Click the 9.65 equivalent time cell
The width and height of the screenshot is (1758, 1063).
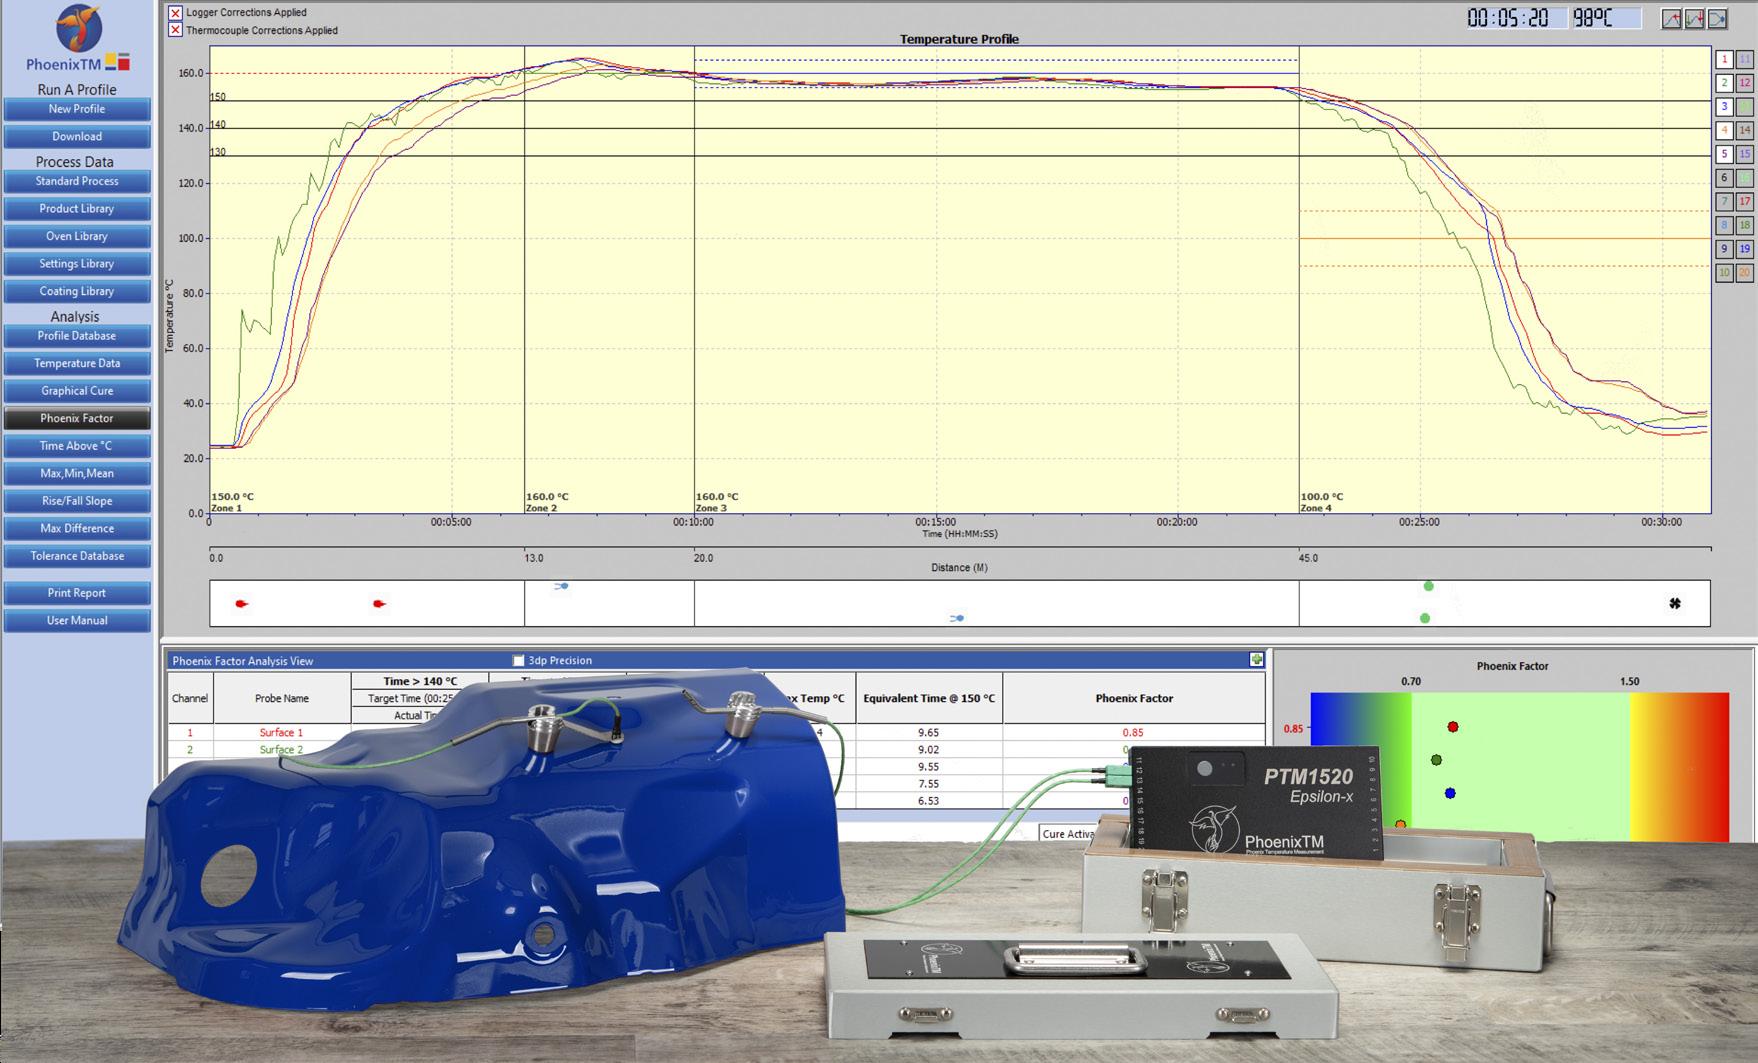click(x=928, y=732)
